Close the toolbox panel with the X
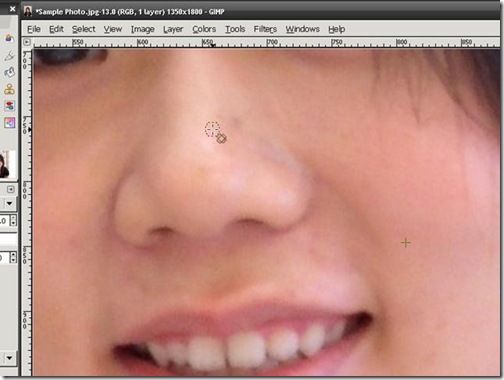The height and width of the screenshot is (380, 504). pos(12,9)
